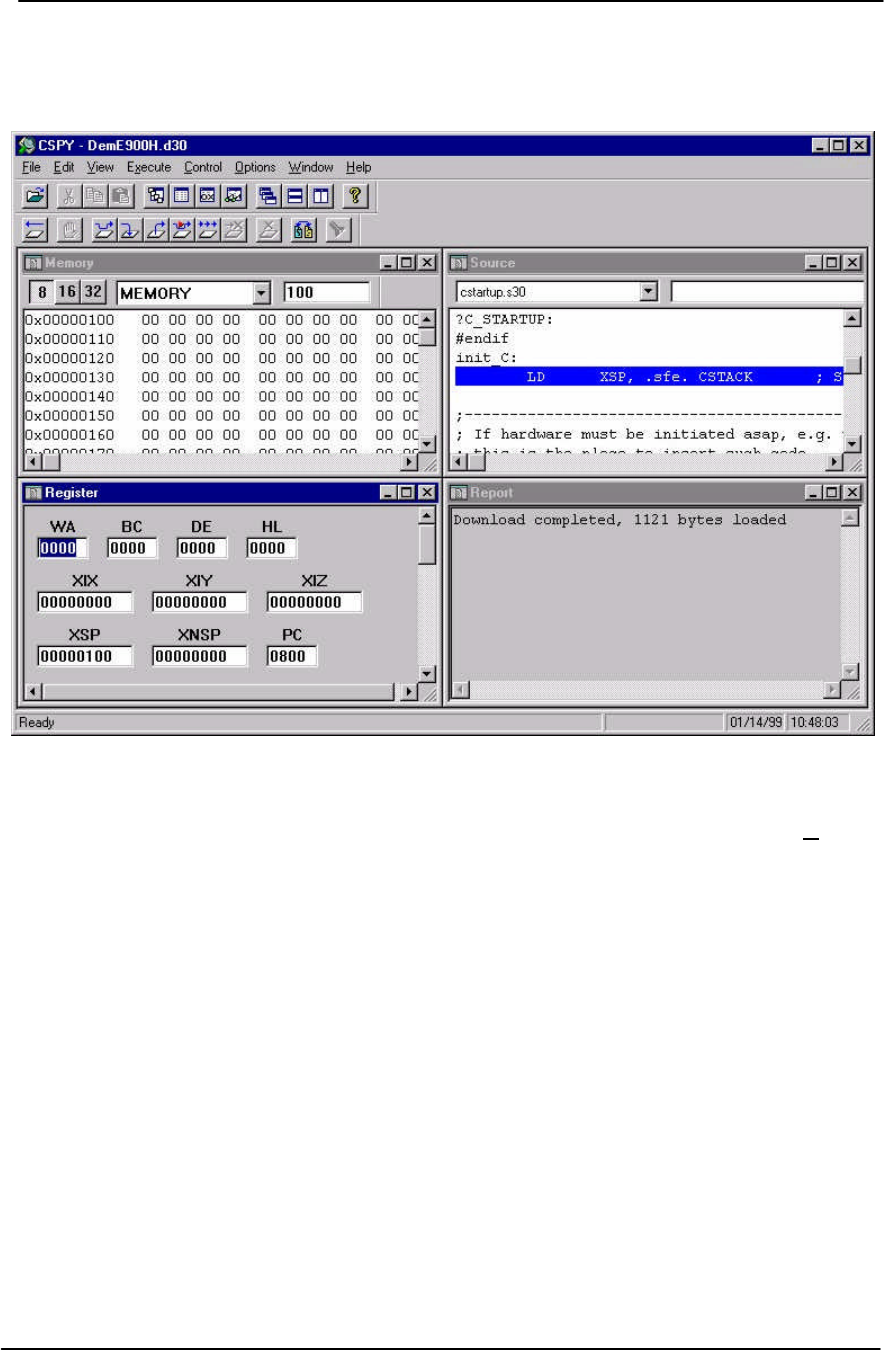
Task: Cascade windows using the toolbar icon
Action: 269,197
